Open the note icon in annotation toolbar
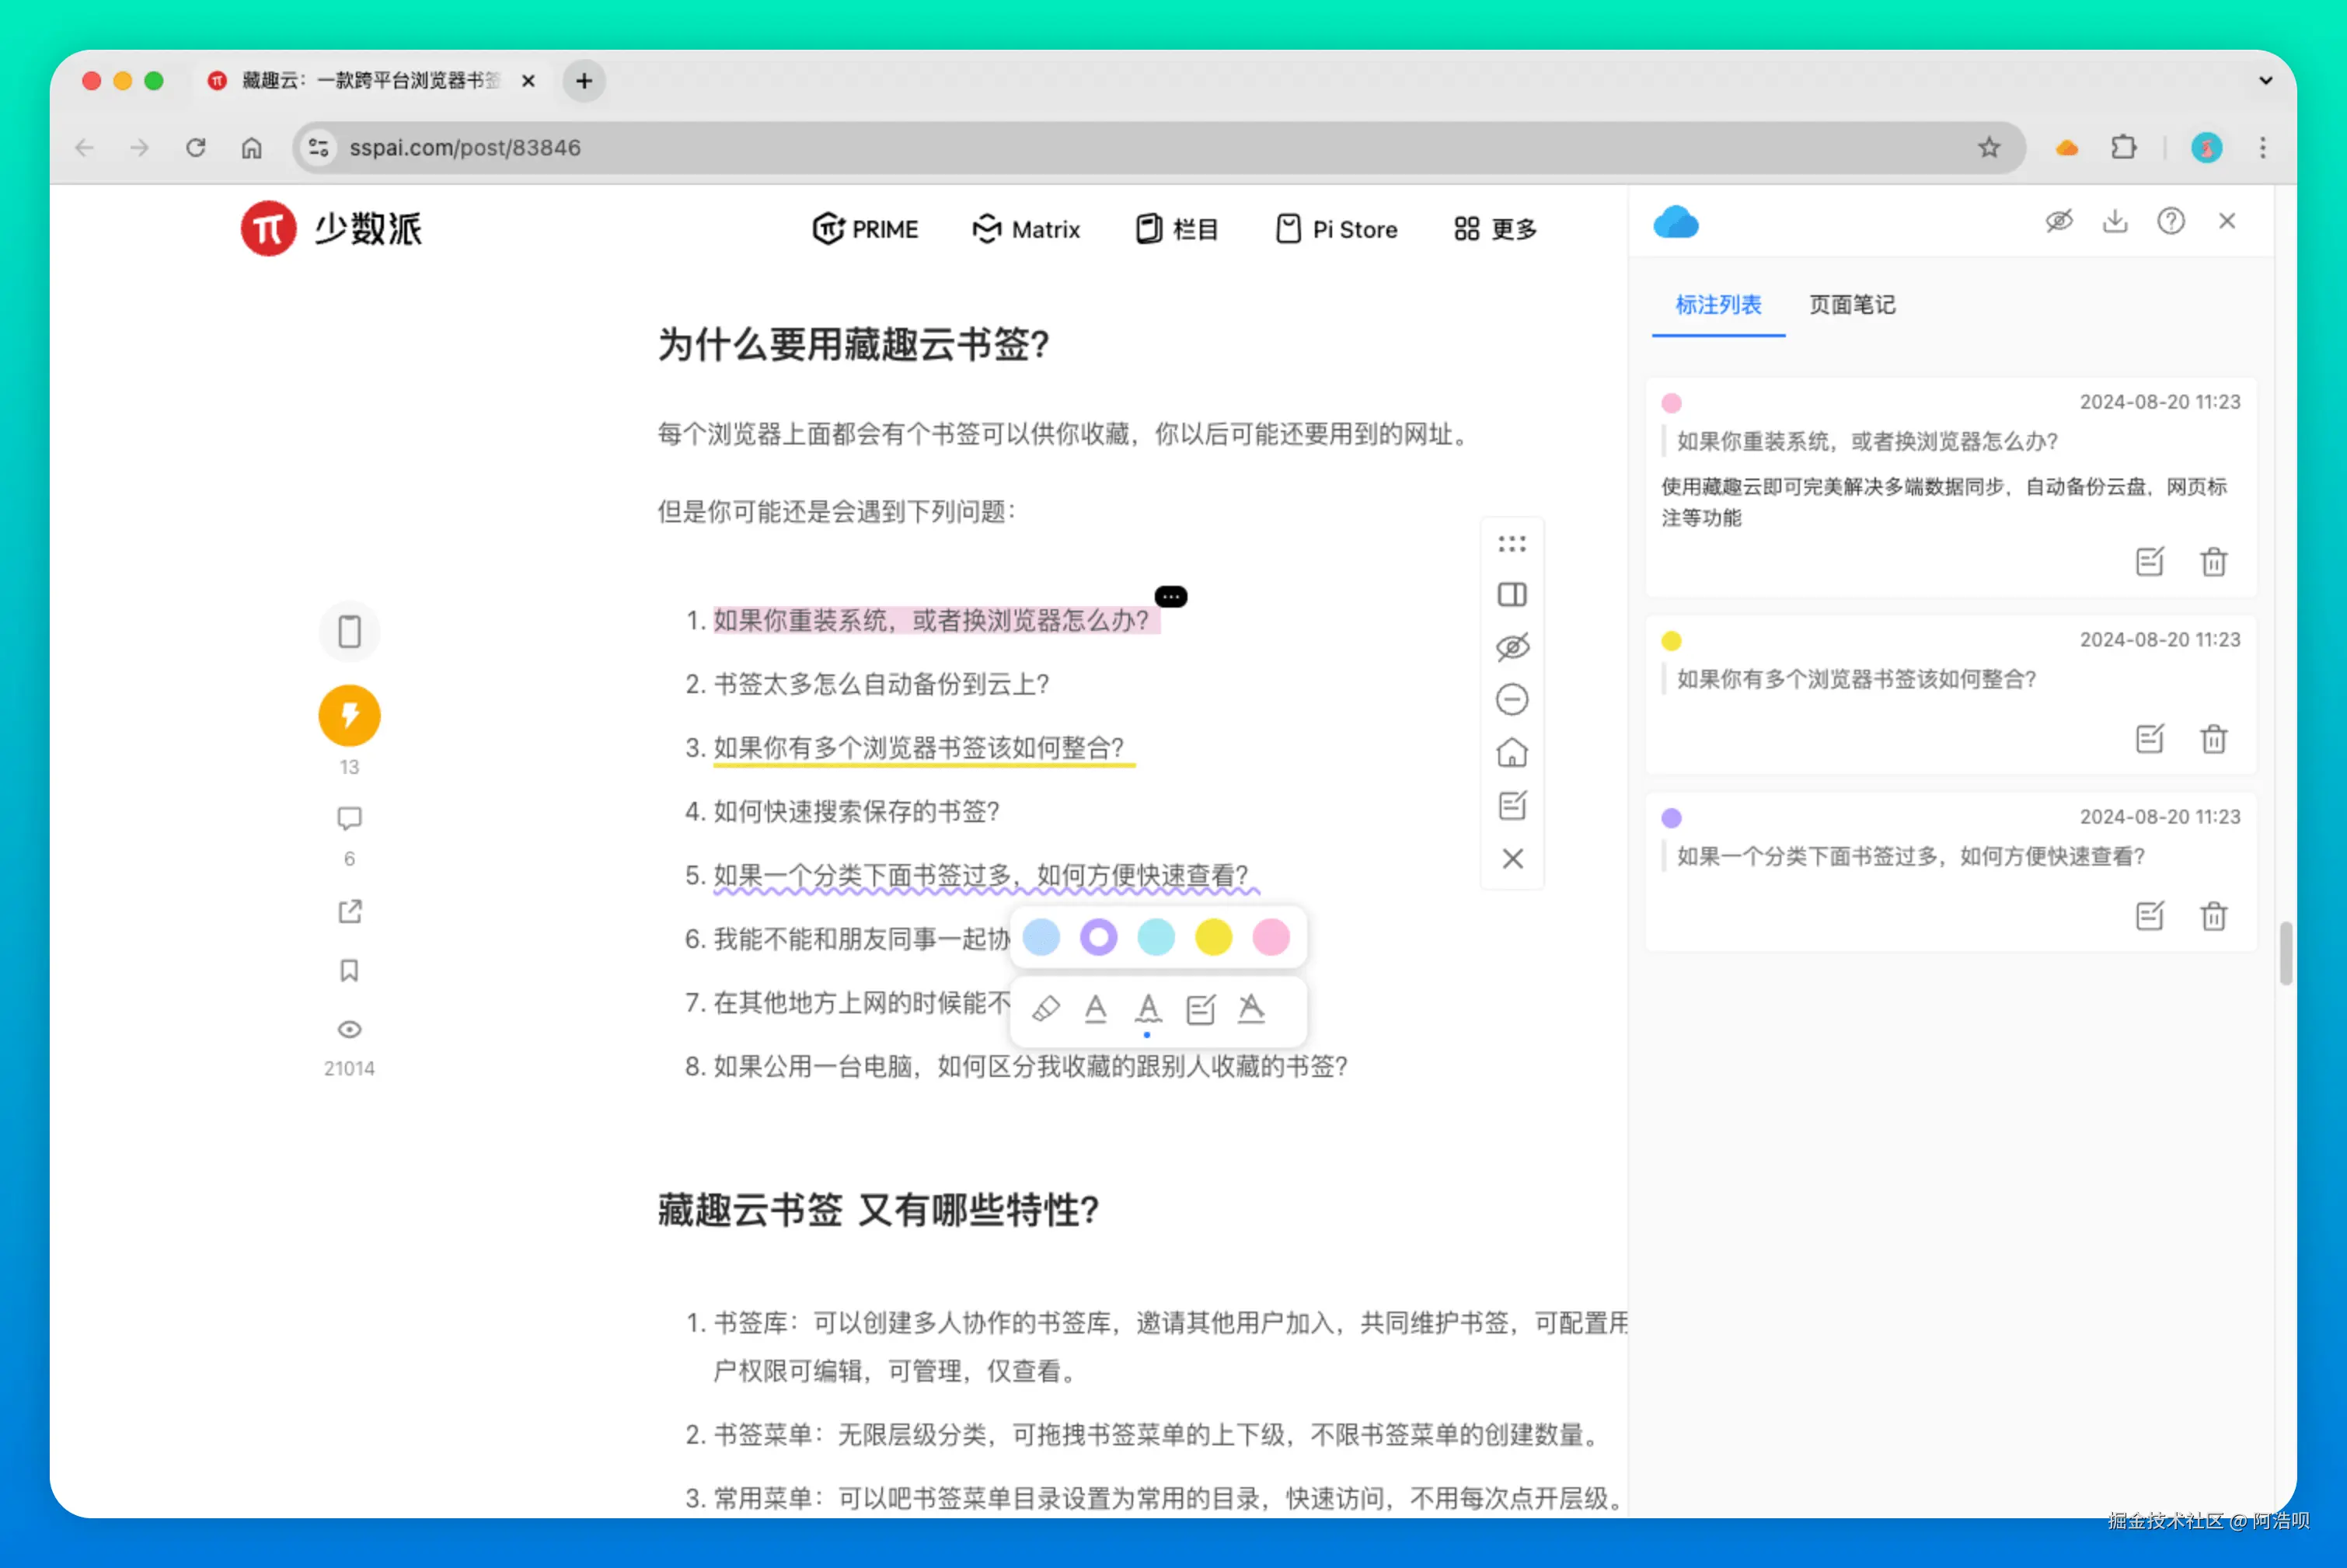 (x=1200, y=1009)
